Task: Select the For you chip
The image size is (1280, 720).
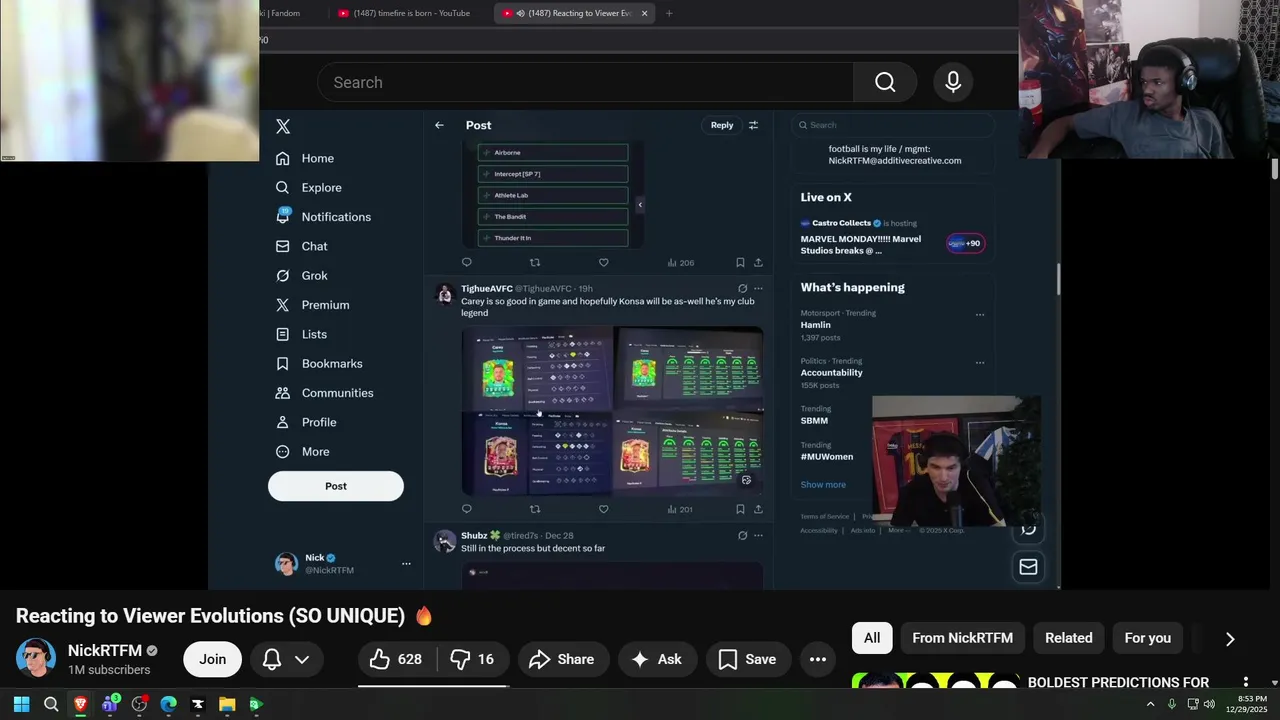Action: click(1147, 638)
